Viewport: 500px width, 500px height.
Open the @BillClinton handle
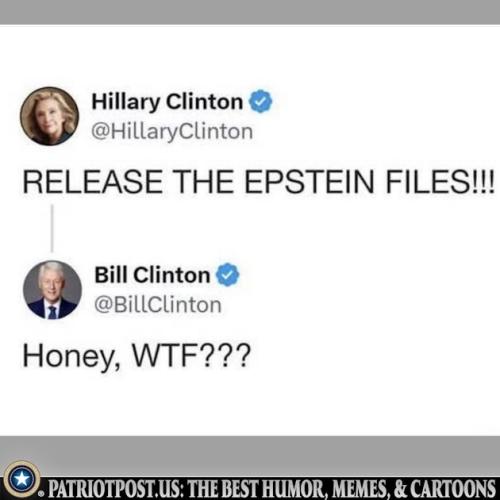tap(158, 305)
